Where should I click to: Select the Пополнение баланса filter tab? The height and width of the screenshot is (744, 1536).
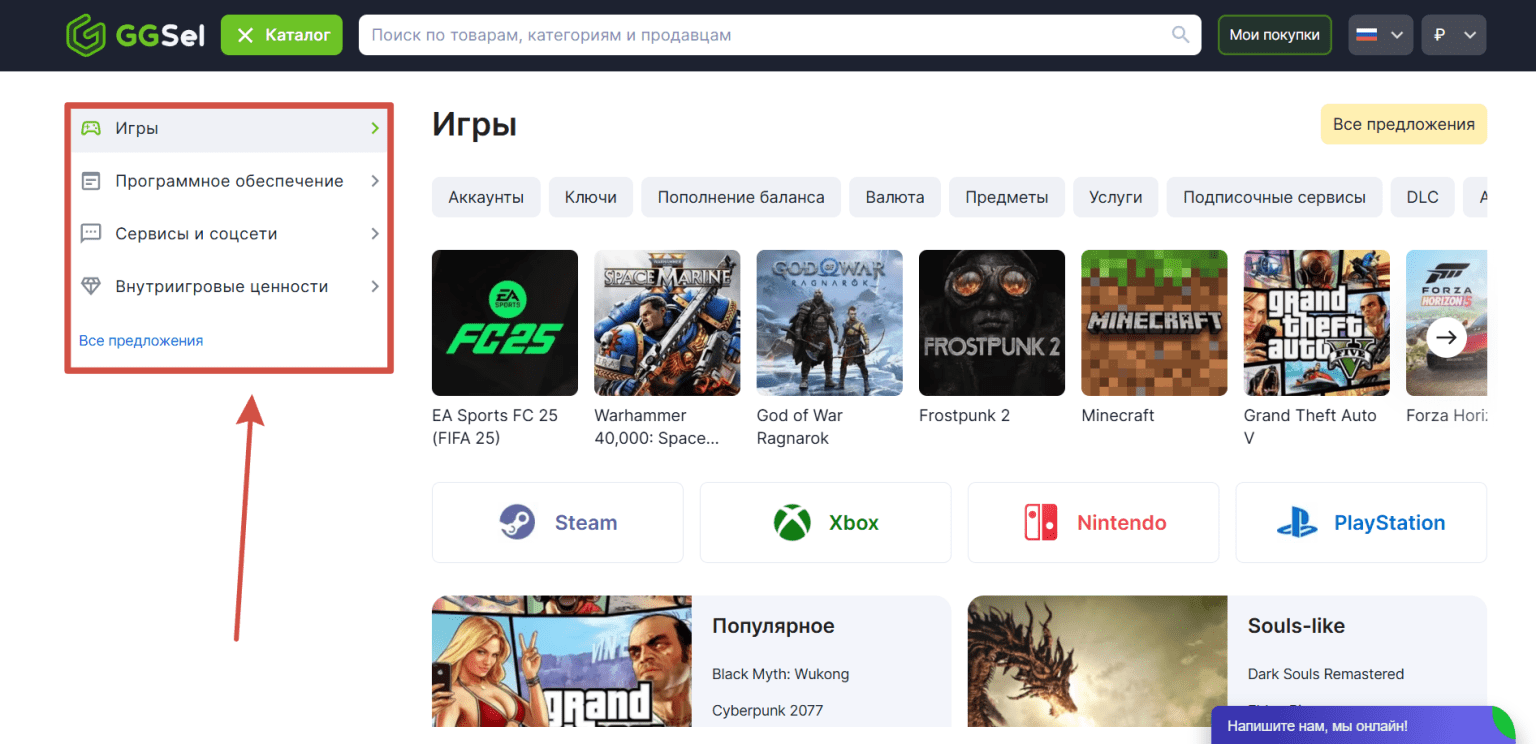pos(741,197)
